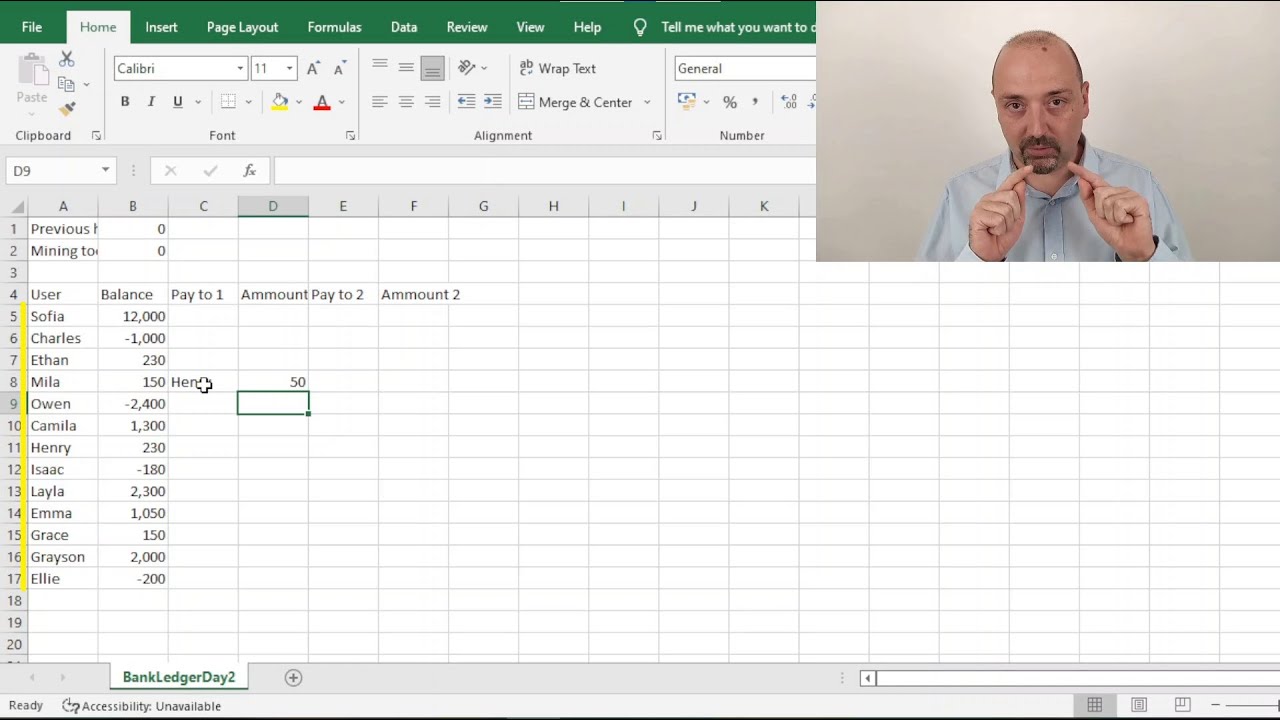Screen dimensions: 1280x720
Task: Click Accessibility: Unavailable in status bar
Action: (141, 706)
